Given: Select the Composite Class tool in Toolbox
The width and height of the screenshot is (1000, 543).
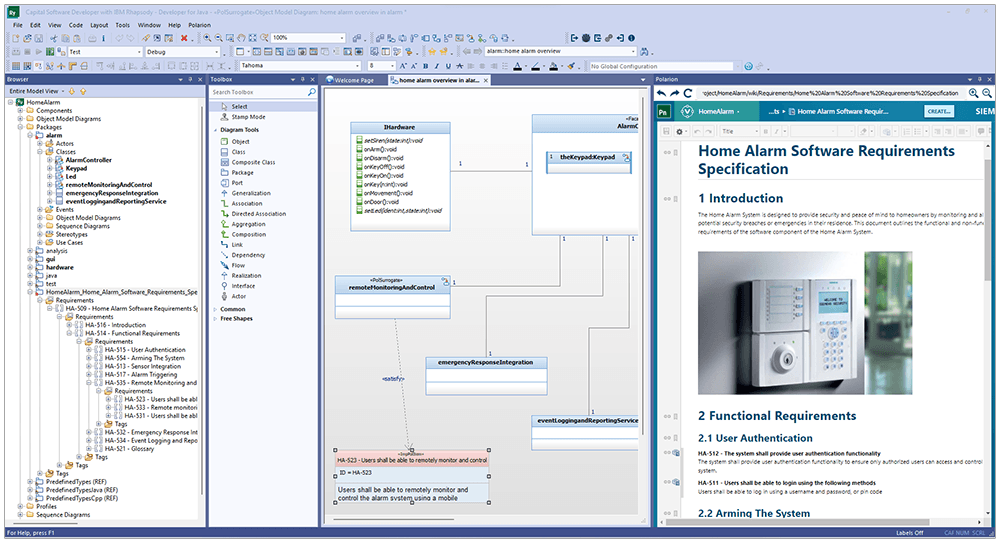Looking at the screenshot, I should (x=253, y=162).
